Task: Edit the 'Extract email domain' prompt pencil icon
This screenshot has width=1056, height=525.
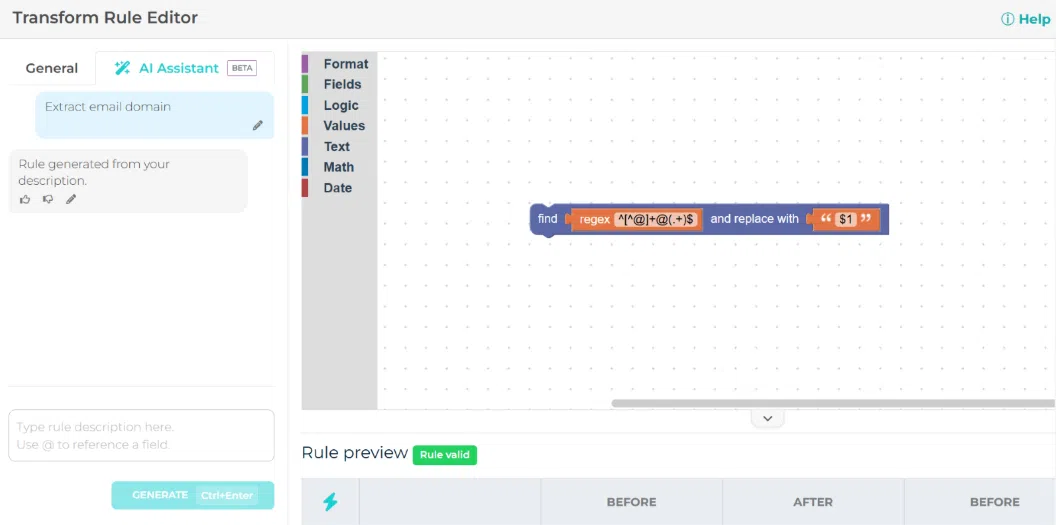Action: click(x=258, y=126)
